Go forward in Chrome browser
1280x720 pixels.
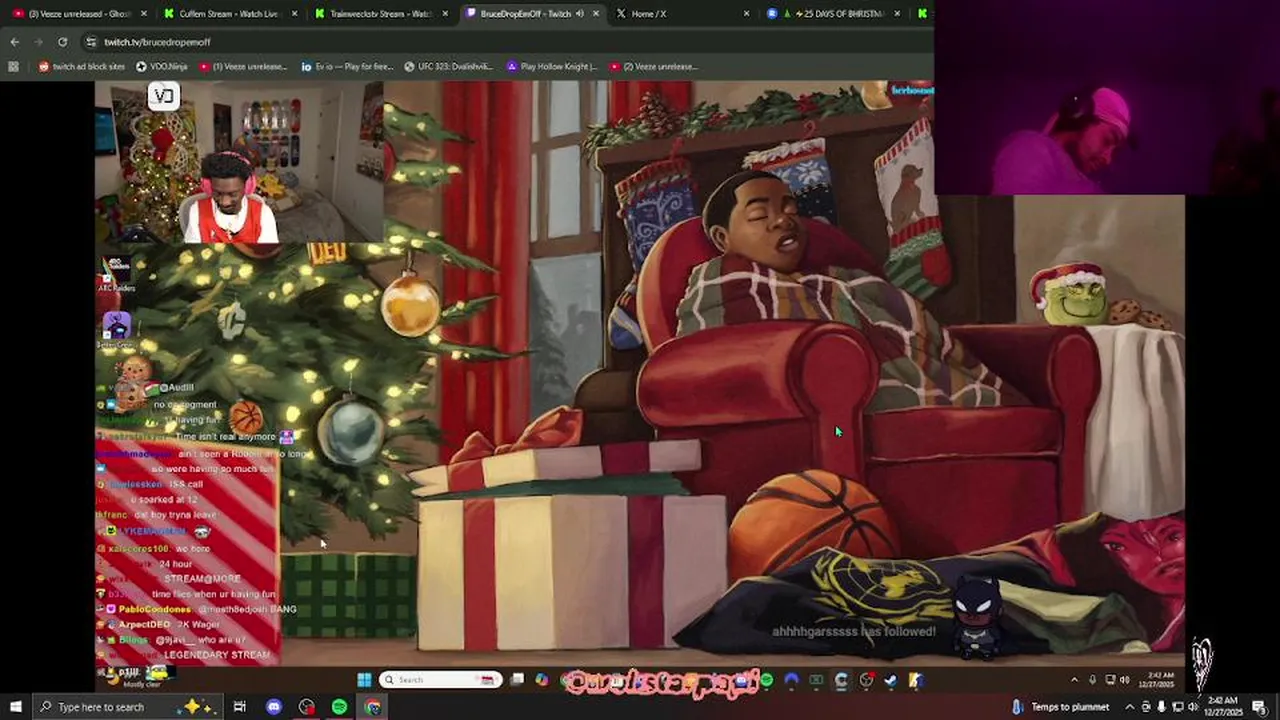38,42
